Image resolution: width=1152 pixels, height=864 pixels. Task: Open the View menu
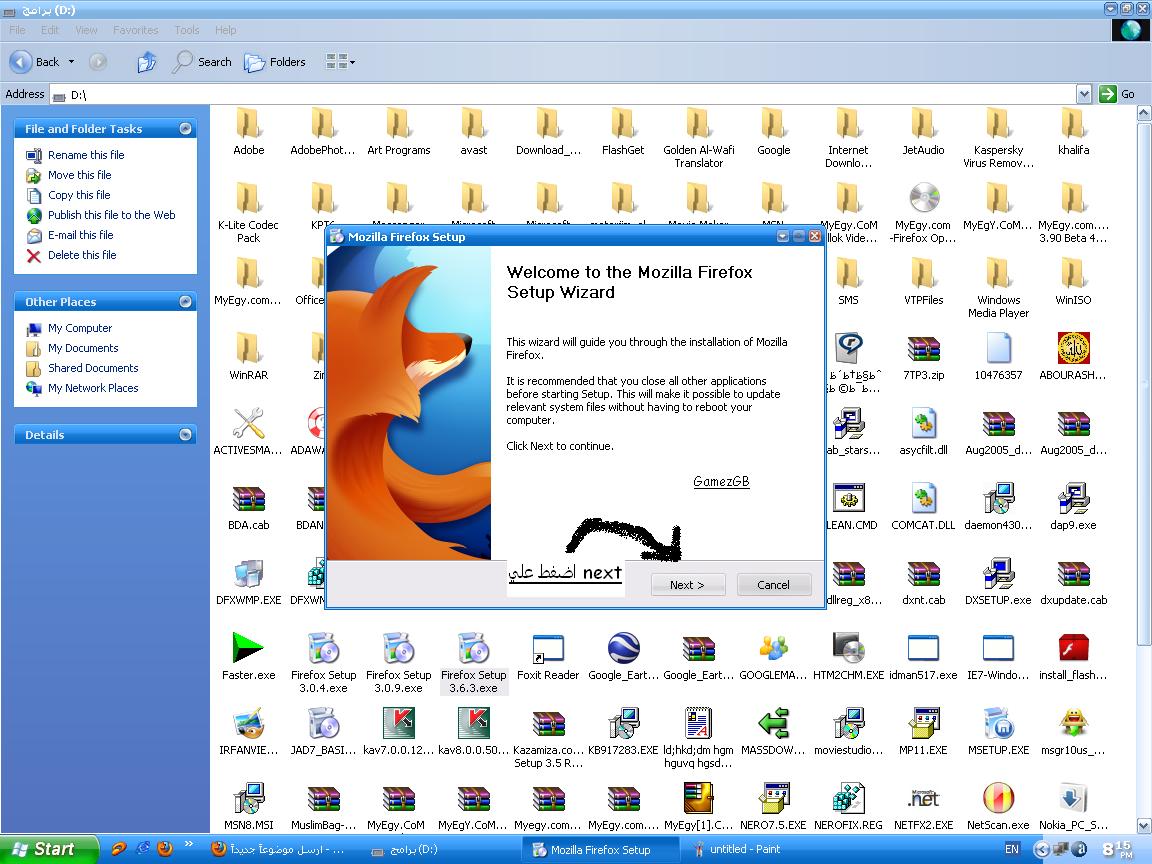[86, 30]
